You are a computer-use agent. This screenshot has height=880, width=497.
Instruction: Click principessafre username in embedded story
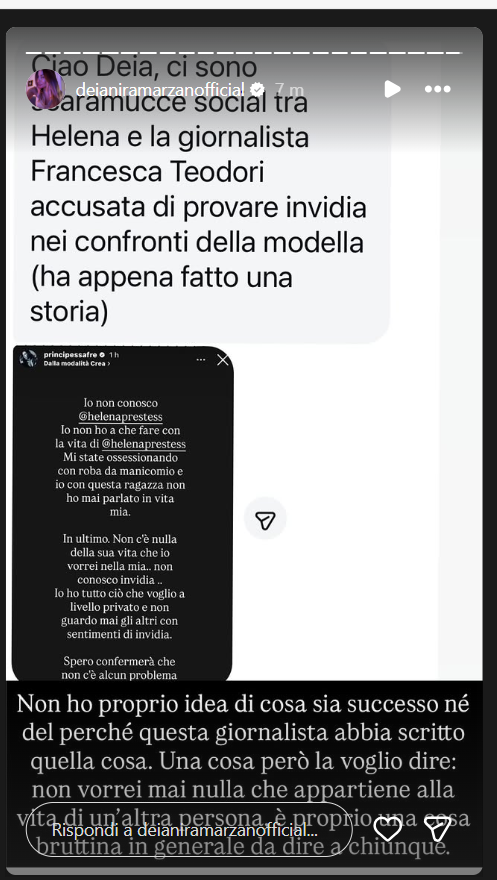(70, 355)
